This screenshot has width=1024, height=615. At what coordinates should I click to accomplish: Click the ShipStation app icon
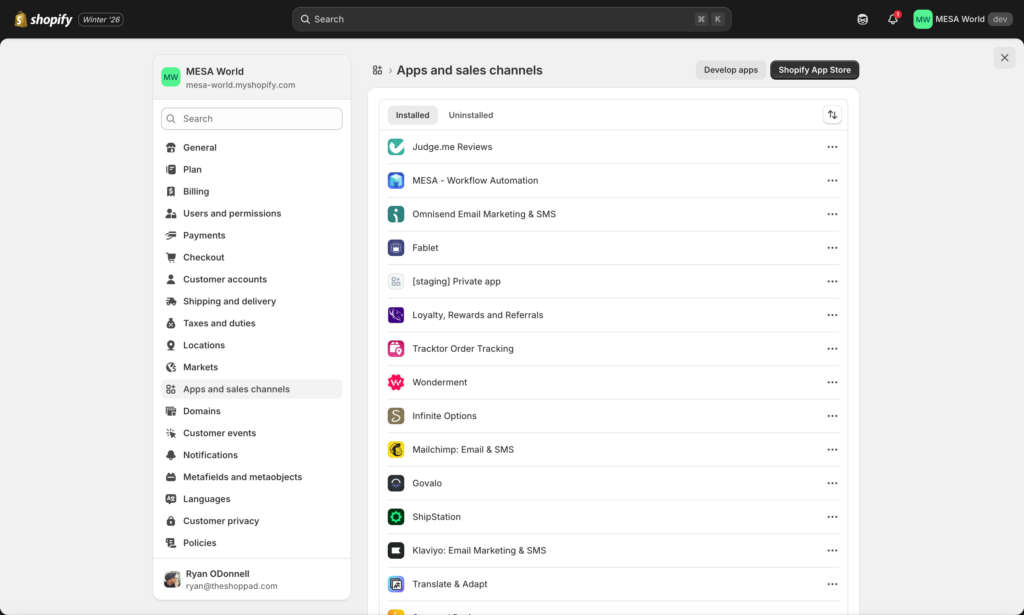pyautogui.click(x=396, y=516)
